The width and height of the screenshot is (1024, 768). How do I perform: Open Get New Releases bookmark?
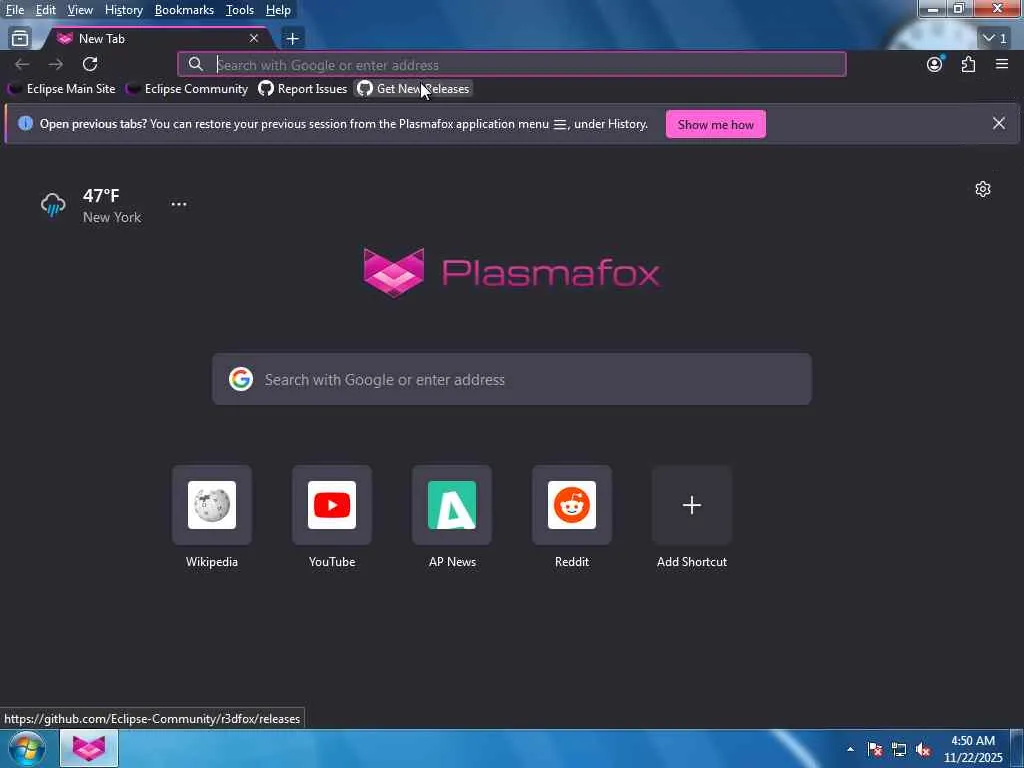coord(413,89)
